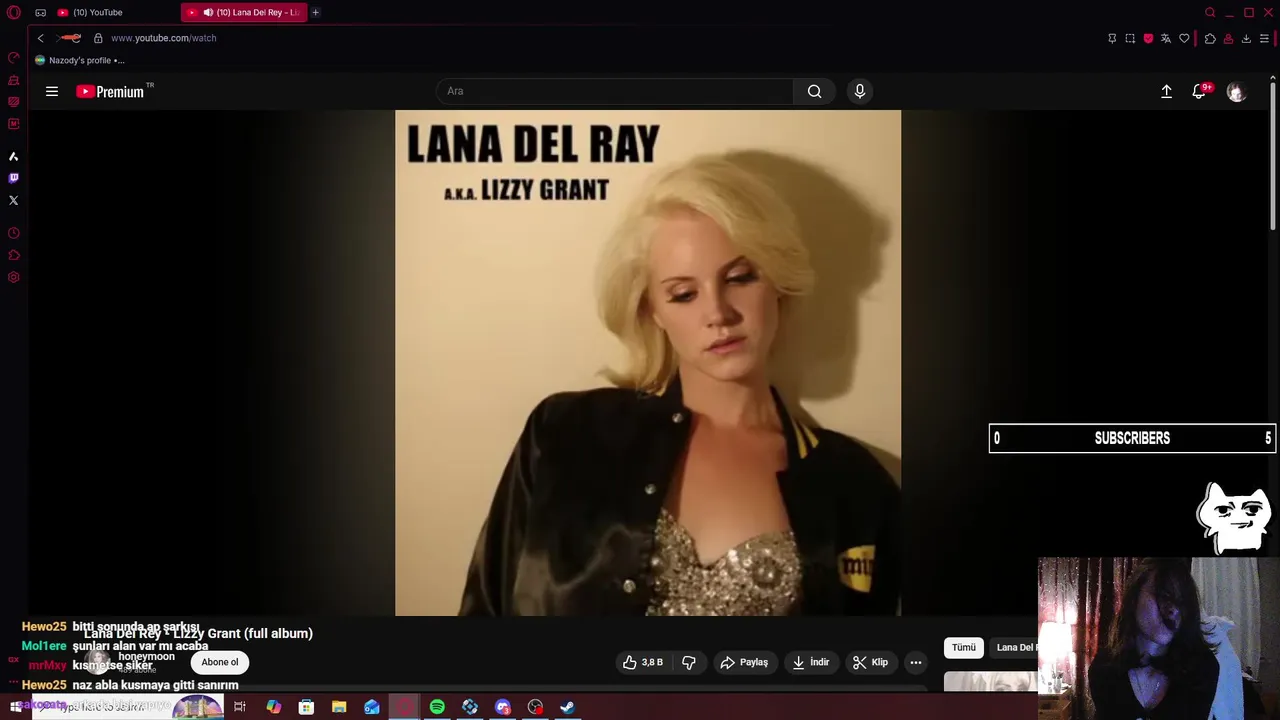Open the Opera account profile icon

pyautogui.click(x=1228, y=38)
